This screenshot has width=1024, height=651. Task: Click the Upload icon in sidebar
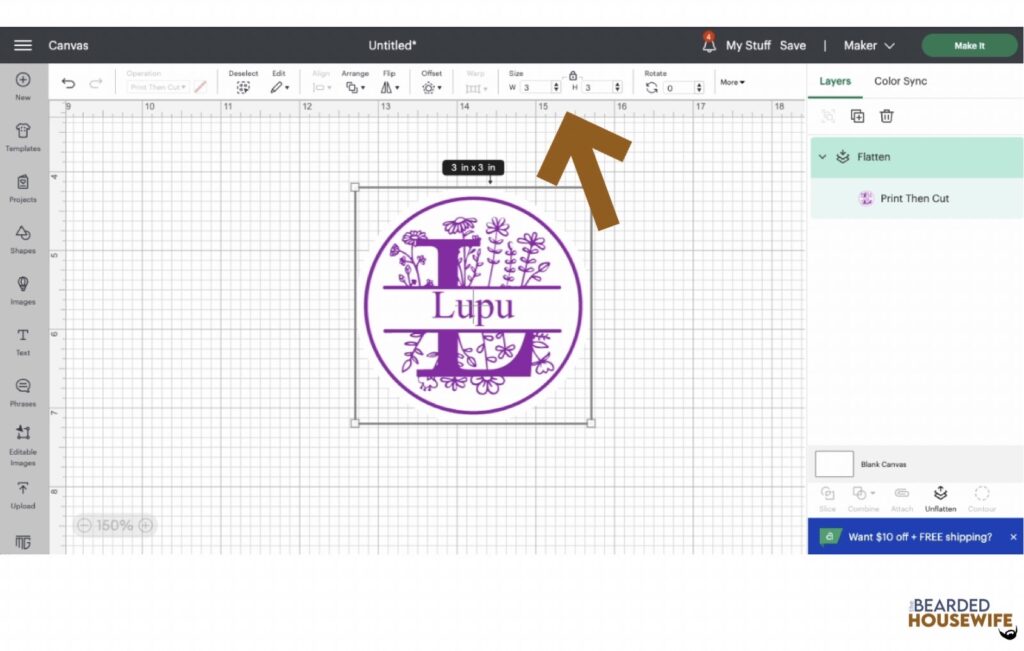[x=22, y=493]
